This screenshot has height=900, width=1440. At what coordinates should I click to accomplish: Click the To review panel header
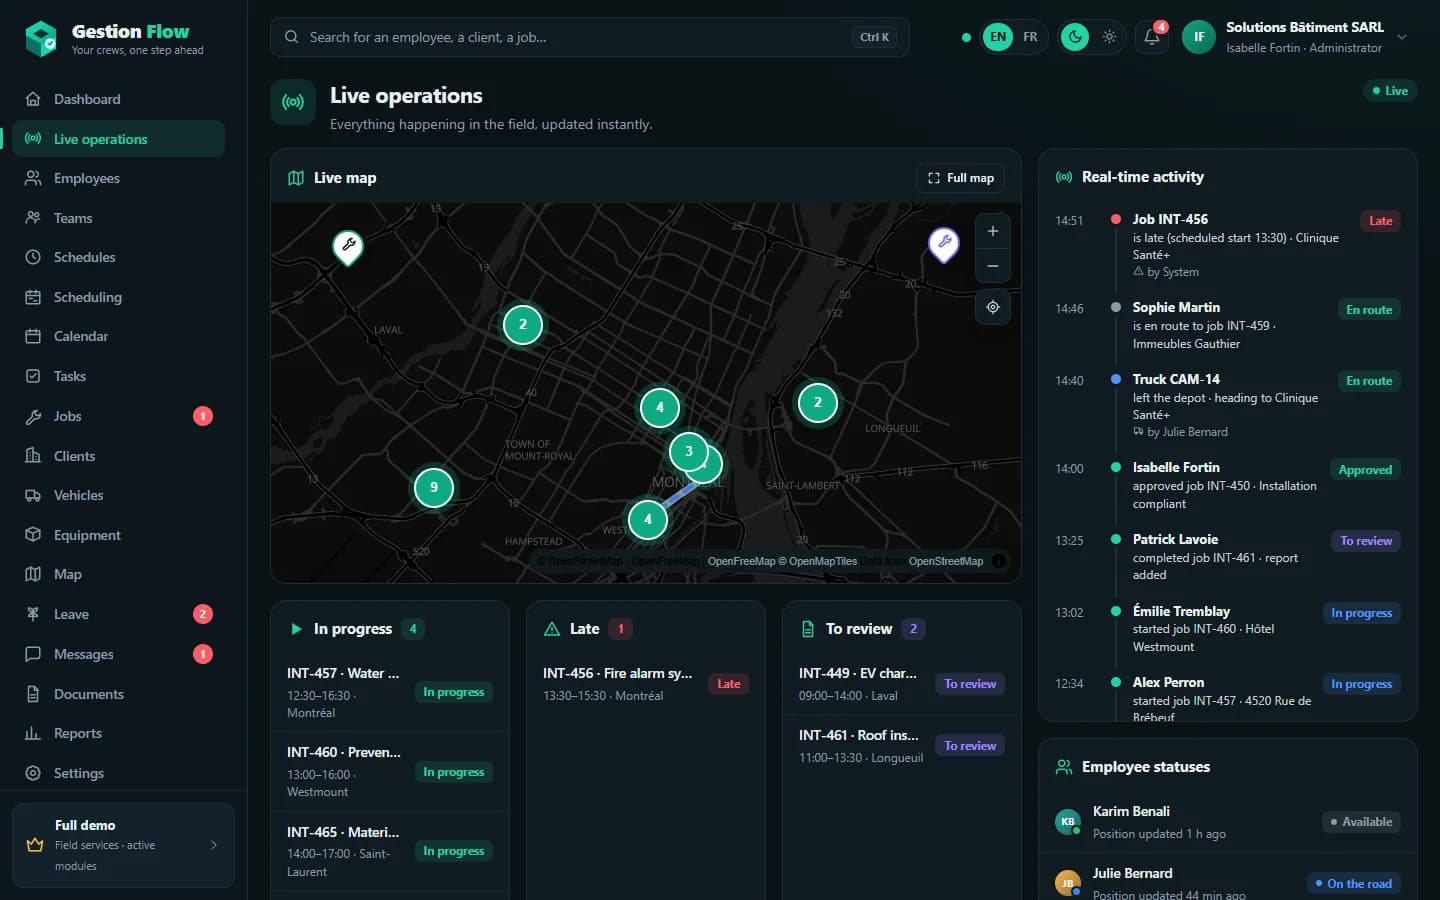point(901,629)
